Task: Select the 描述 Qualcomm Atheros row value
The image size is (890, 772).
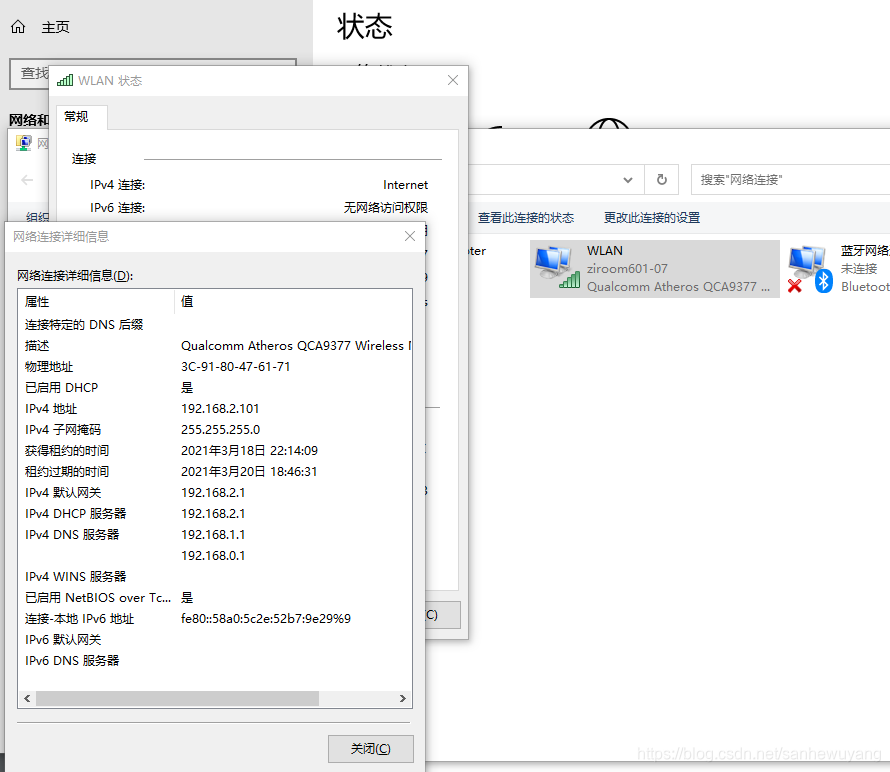Action: click(296, 346)
